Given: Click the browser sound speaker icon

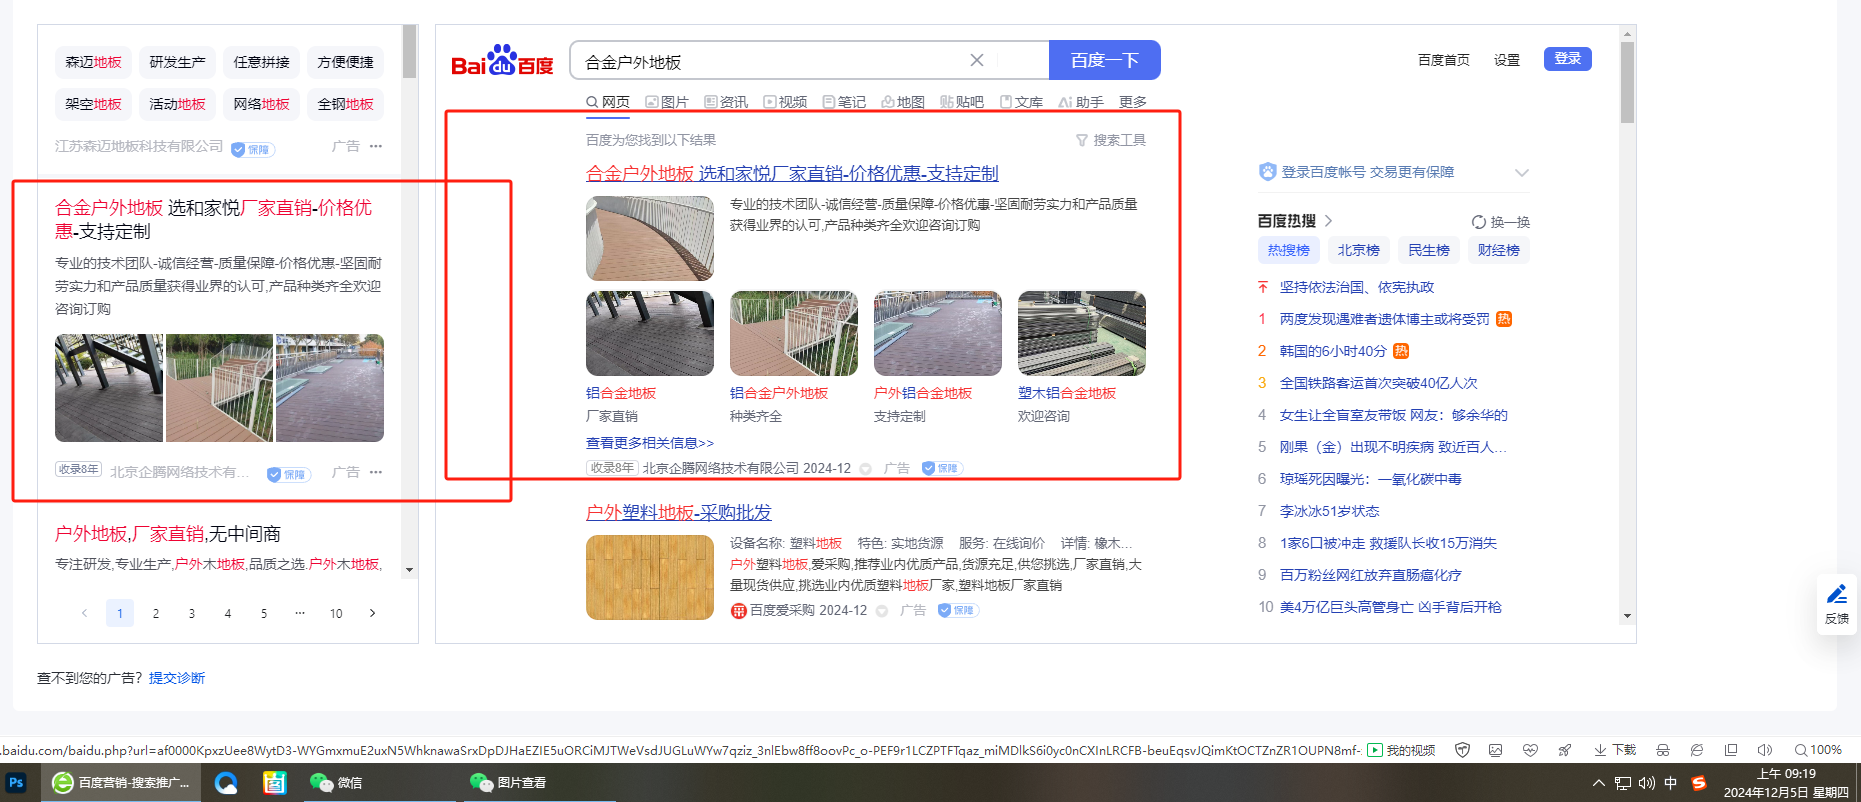Looking at the screenshot, I should click(1765, 750).
